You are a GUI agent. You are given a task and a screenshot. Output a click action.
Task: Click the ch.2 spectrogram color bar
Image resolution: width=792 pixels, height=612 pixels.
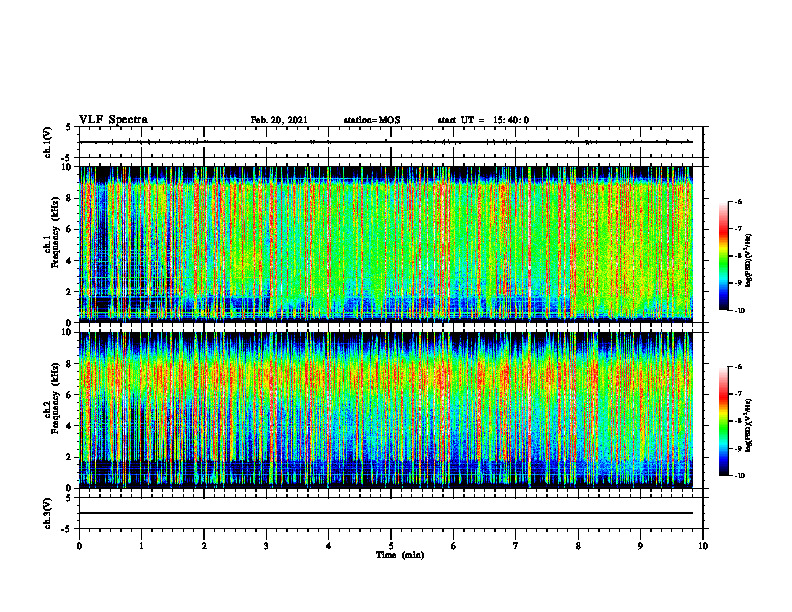[723, 421]
